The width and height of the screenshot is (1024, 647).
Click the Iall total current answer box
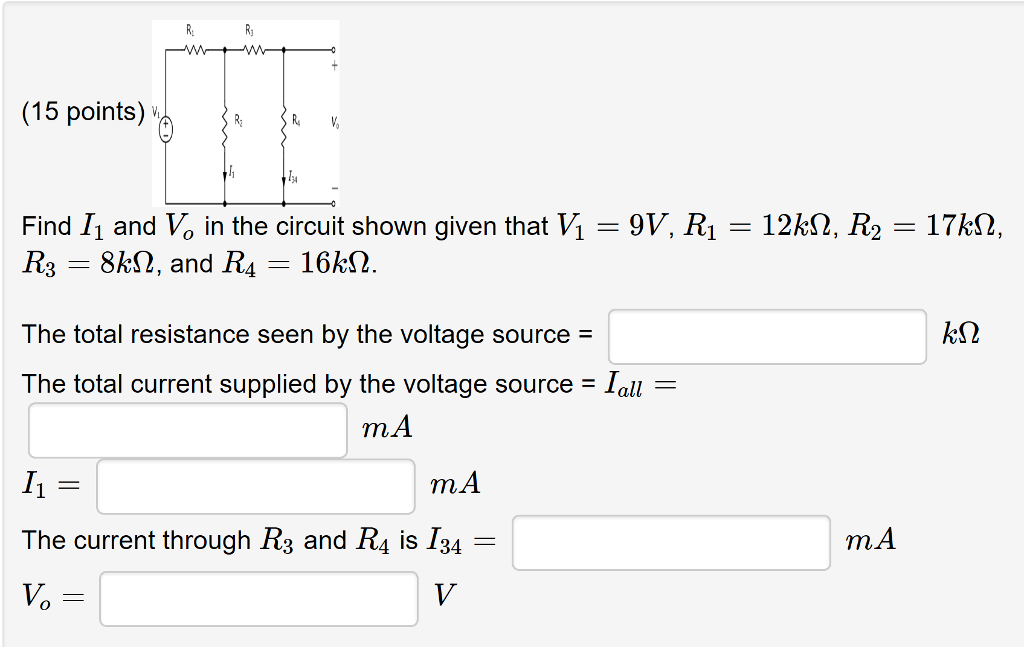(x=186, y=428)
